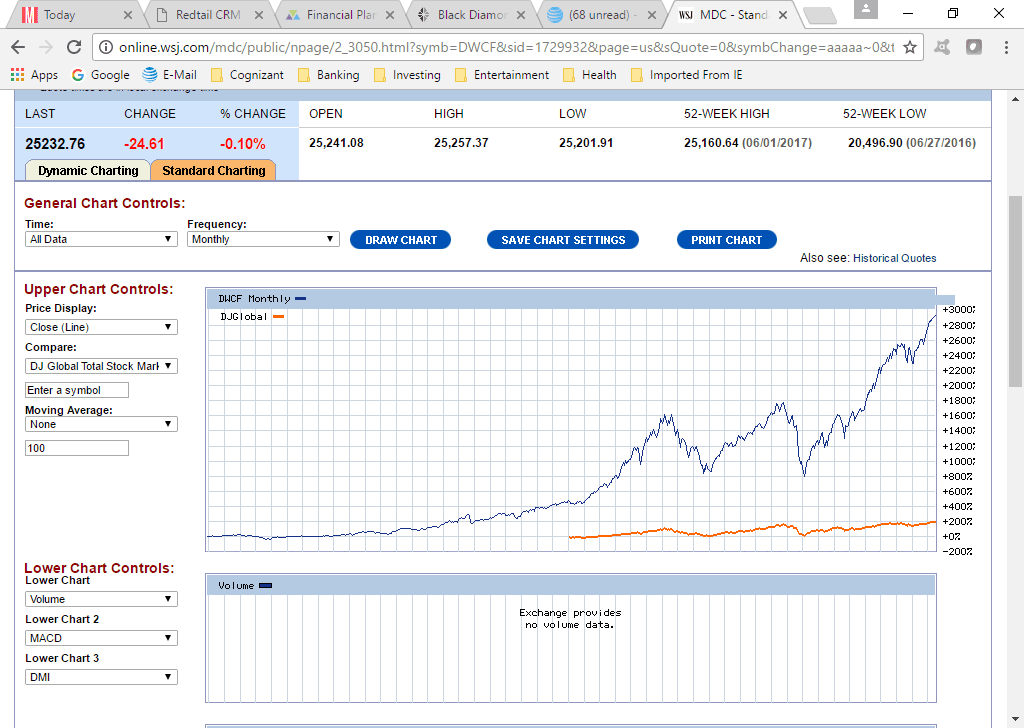The width and height of the screenshot is (1024, 728).
Task: Switch to the Black Diamond tab
Action: point(471,15)
